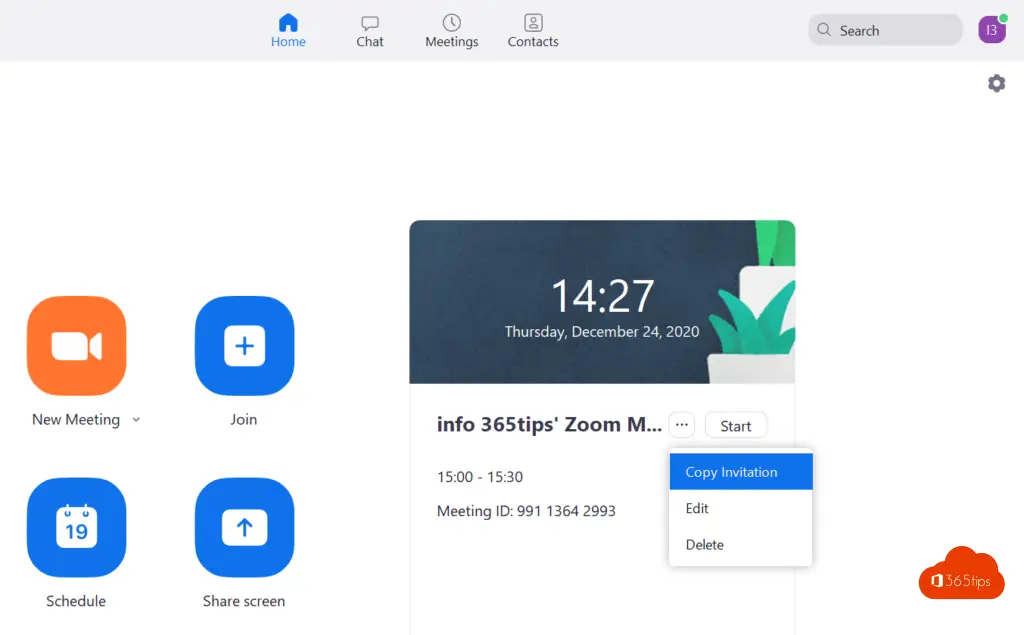Image resolution: width=1024 pixels, height=635 pixels.
Task: Choose Edit in the meeting menu
Action: point(697,508)
